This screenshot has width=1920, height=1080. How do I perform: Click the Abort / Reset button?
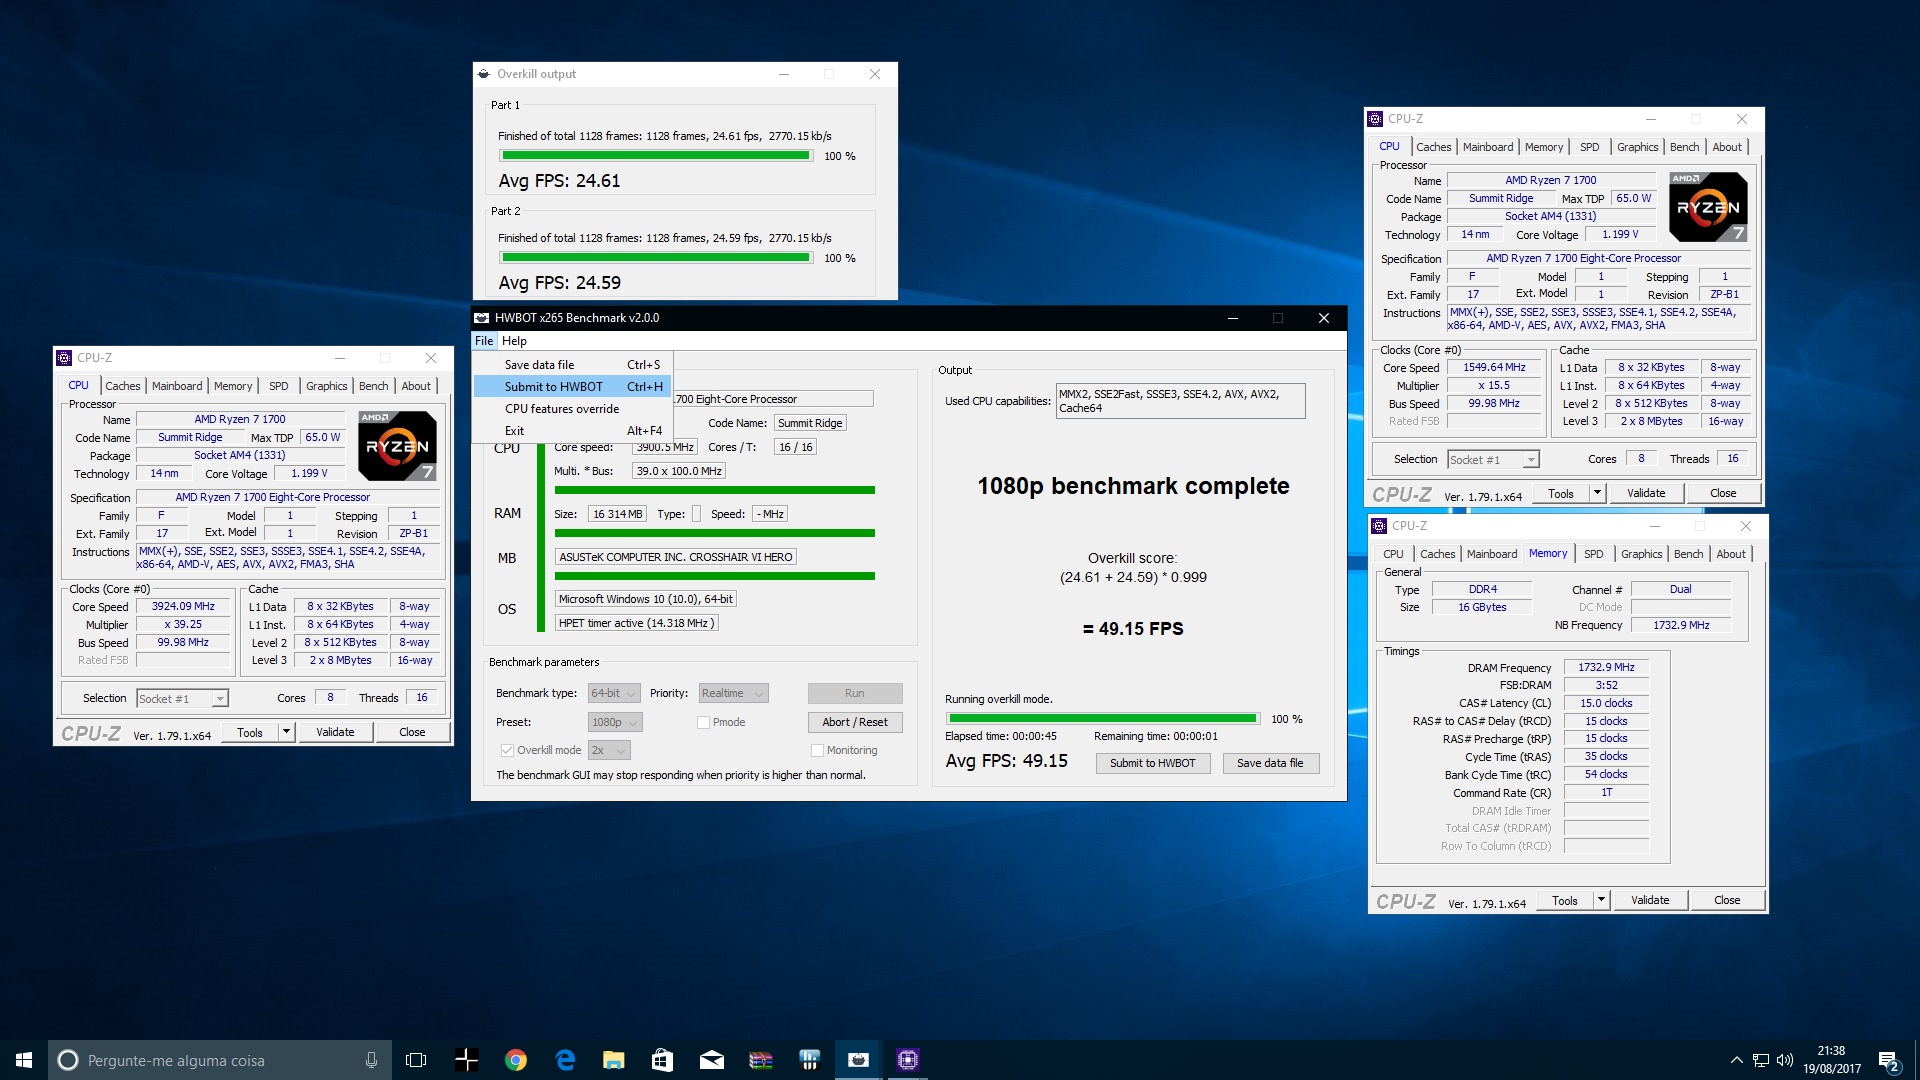click(855, 722)
